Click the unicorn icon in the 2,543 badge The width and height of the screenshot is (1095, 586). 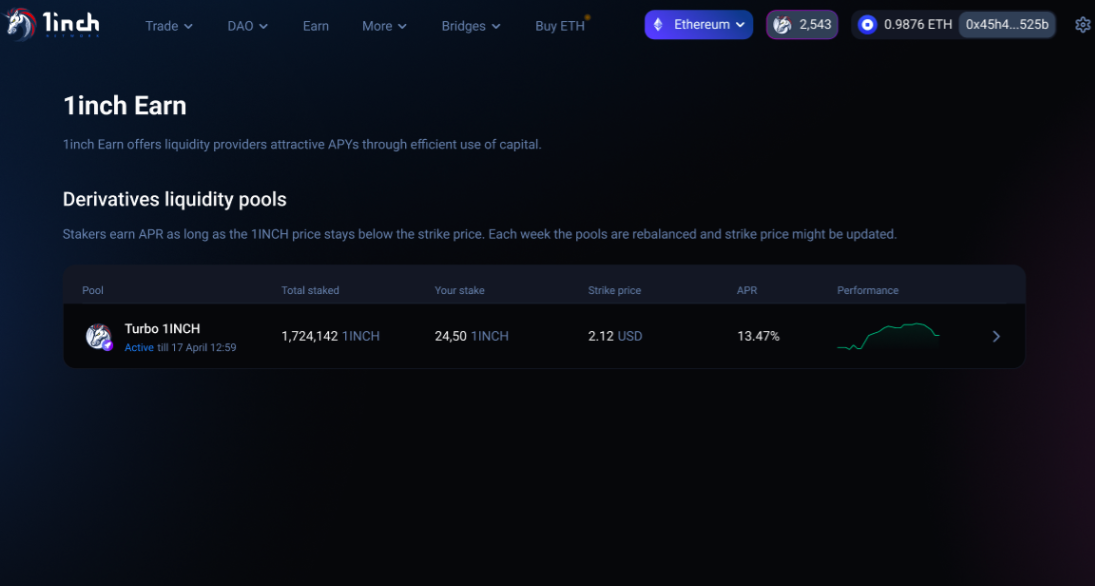782,25
